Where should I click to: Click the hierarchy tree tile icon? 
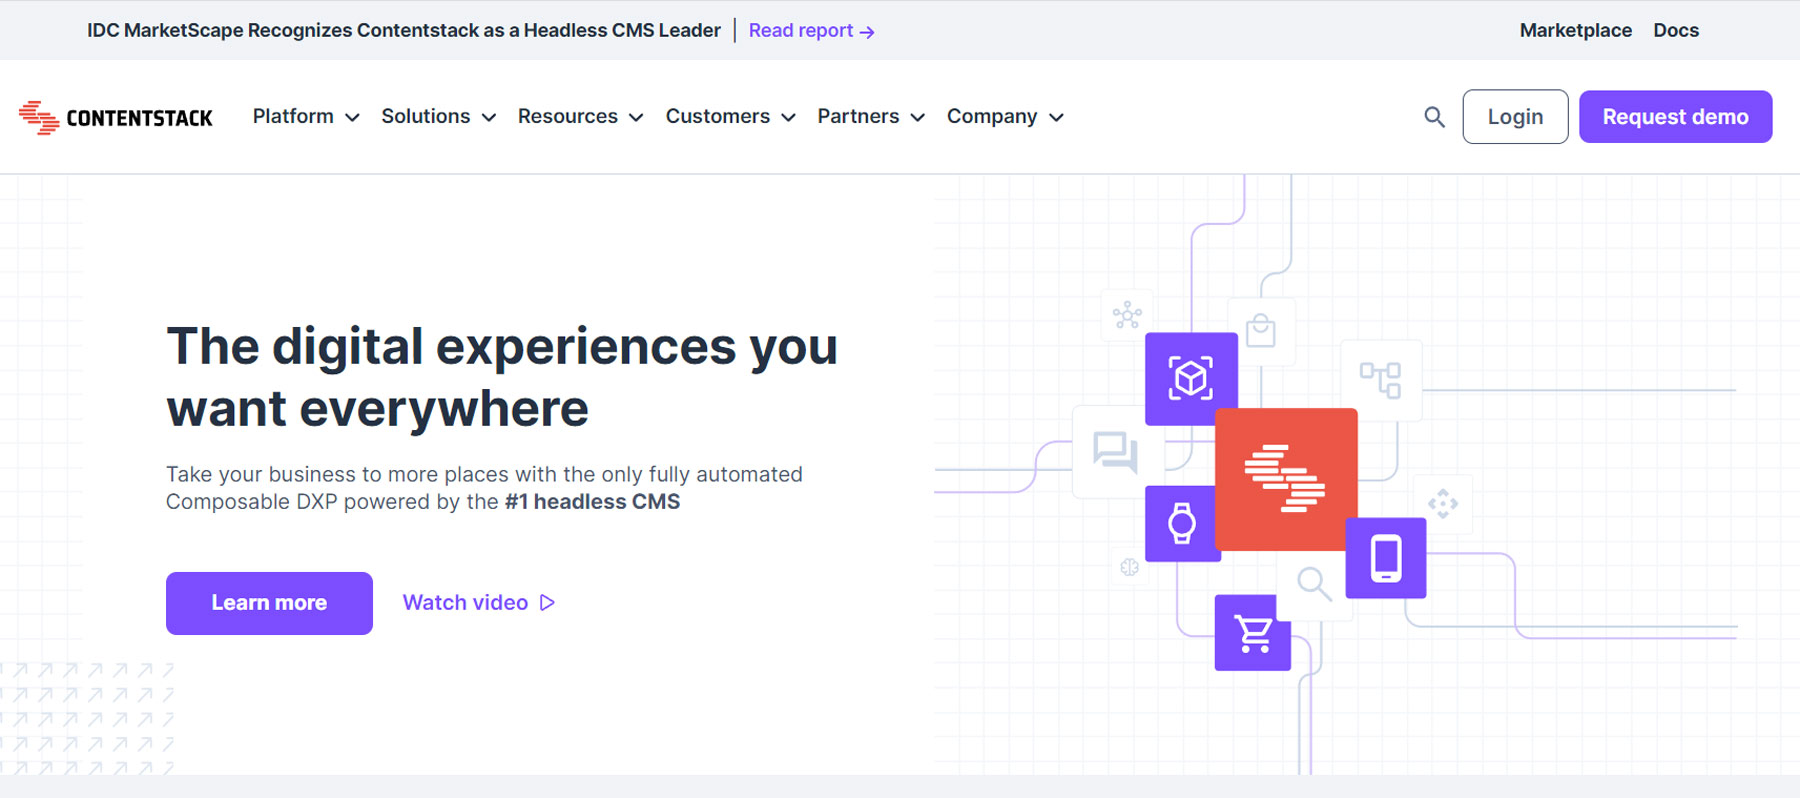(x=1381, y=380)
